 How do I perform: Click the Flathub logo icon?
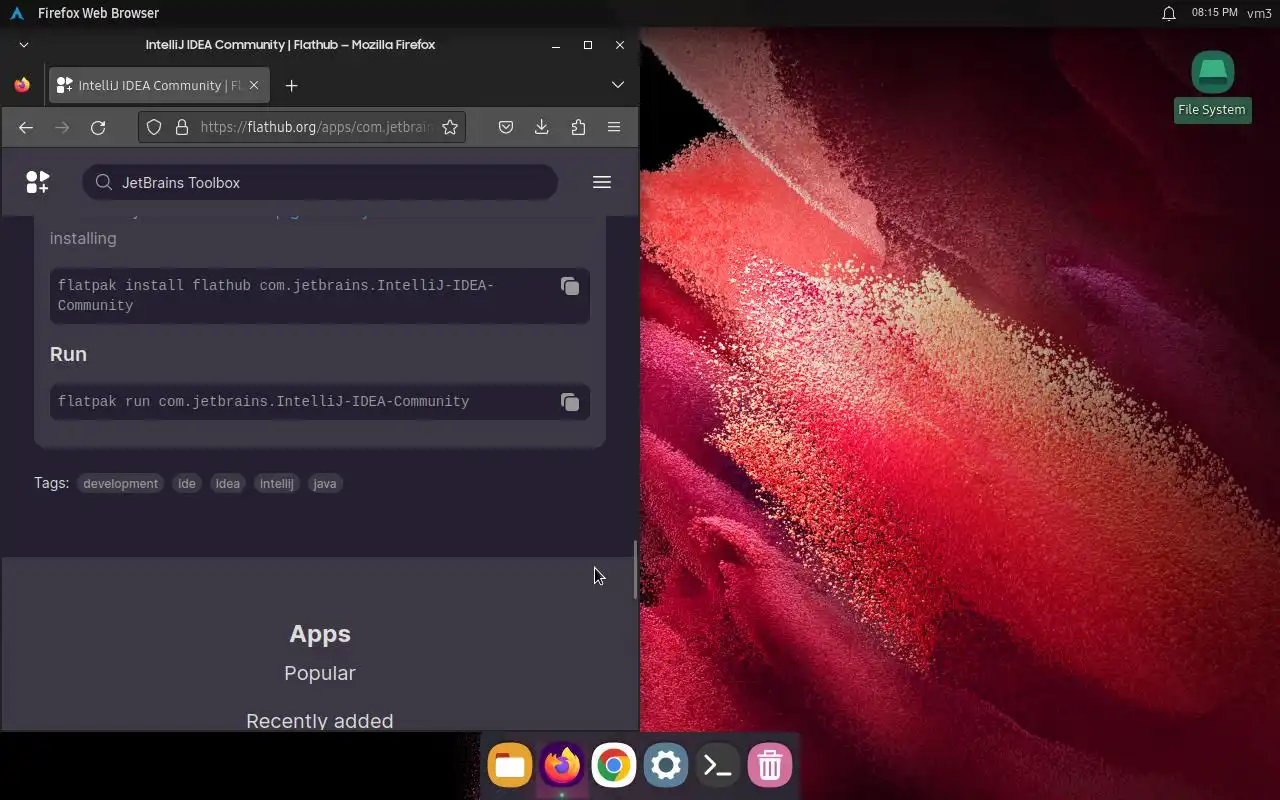[x=37, y=182]
